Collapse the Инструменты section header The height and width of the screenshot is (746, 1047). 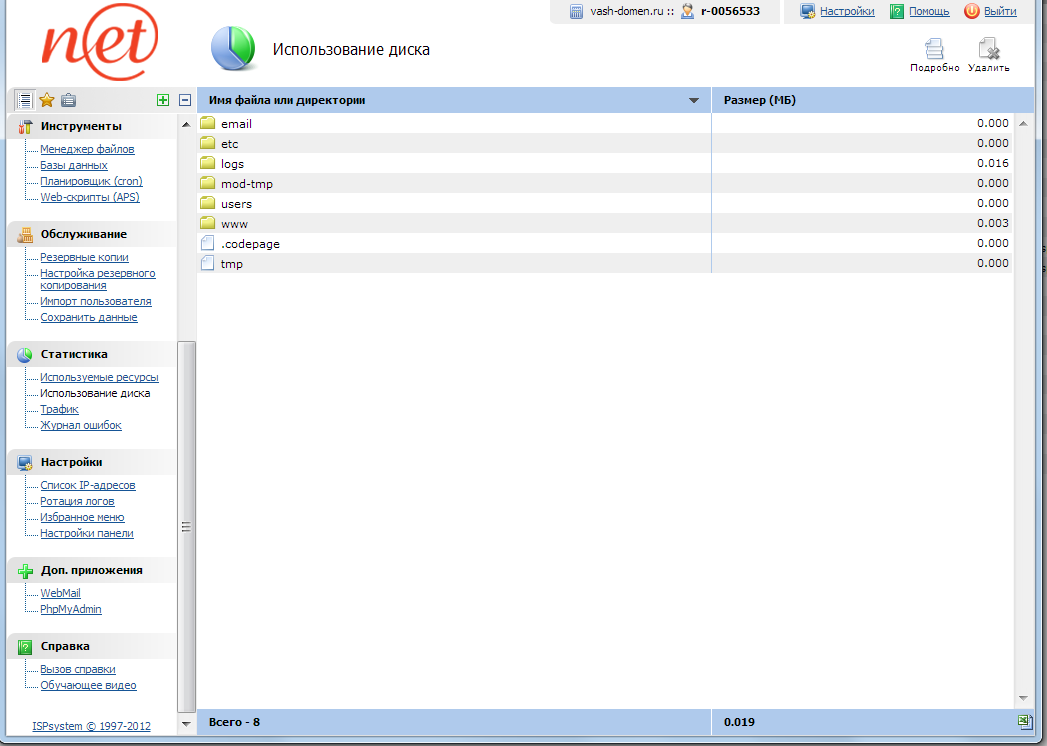click(x=81, y=126)
